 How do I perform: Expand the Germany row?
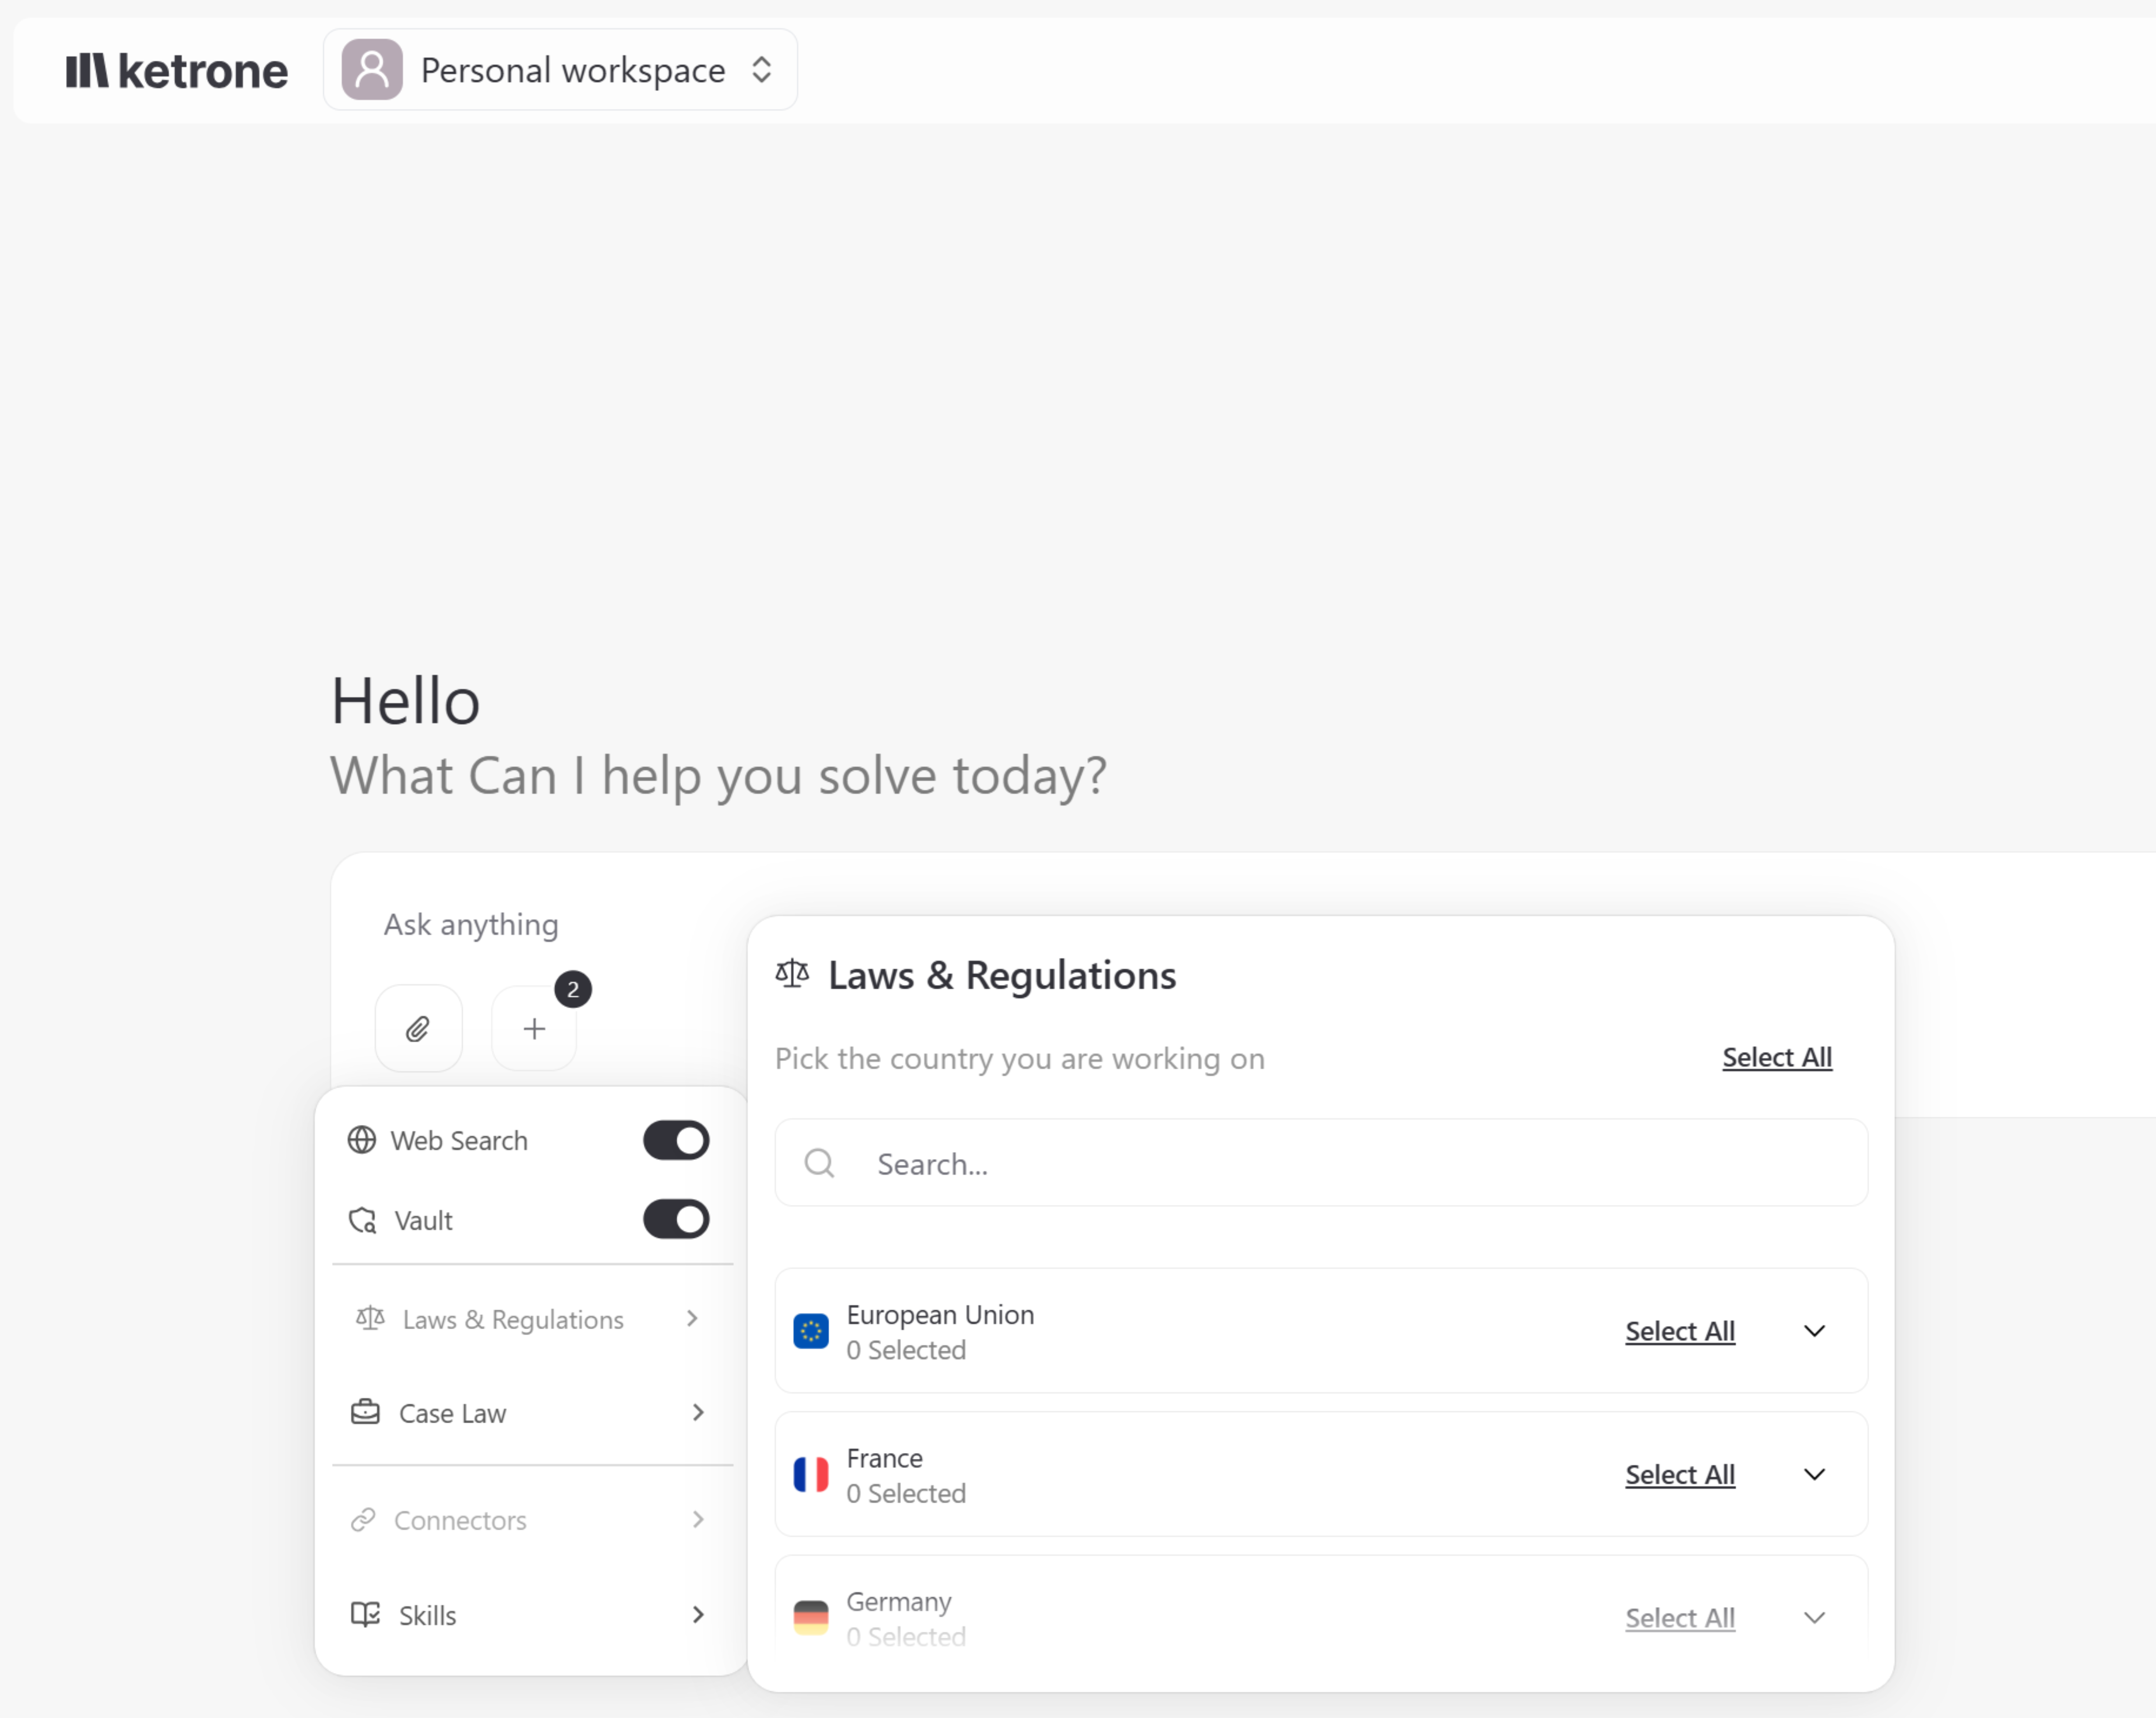[x=1814, y=1617]
